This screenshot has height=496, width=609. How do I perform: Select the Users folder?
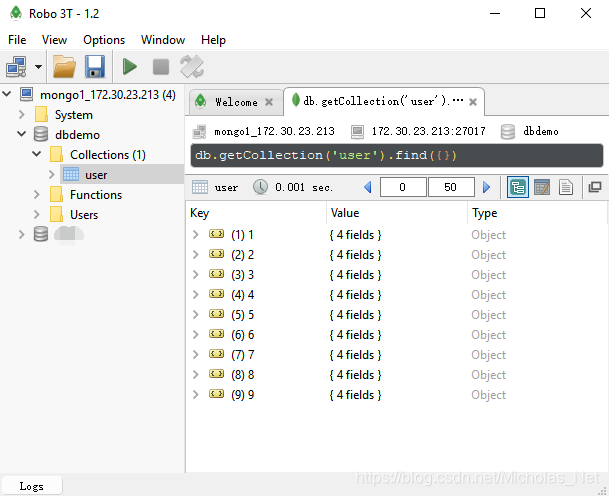point(84,215)
